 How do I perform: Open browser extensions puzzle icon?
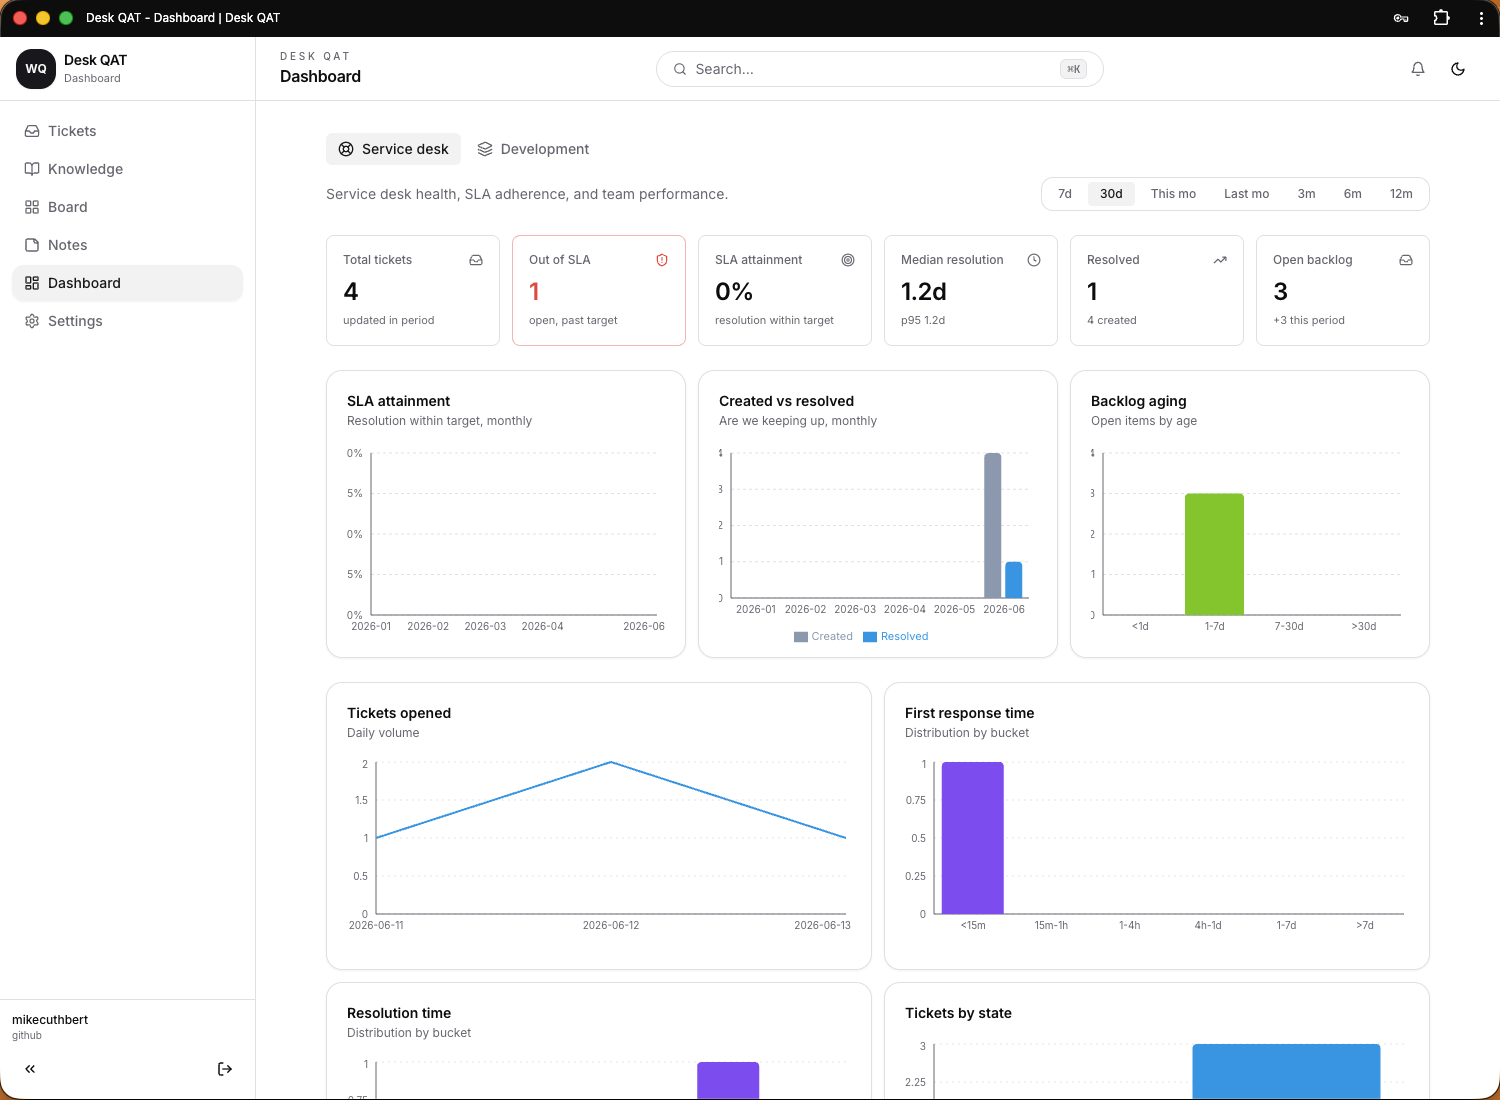pos(1441,18)
